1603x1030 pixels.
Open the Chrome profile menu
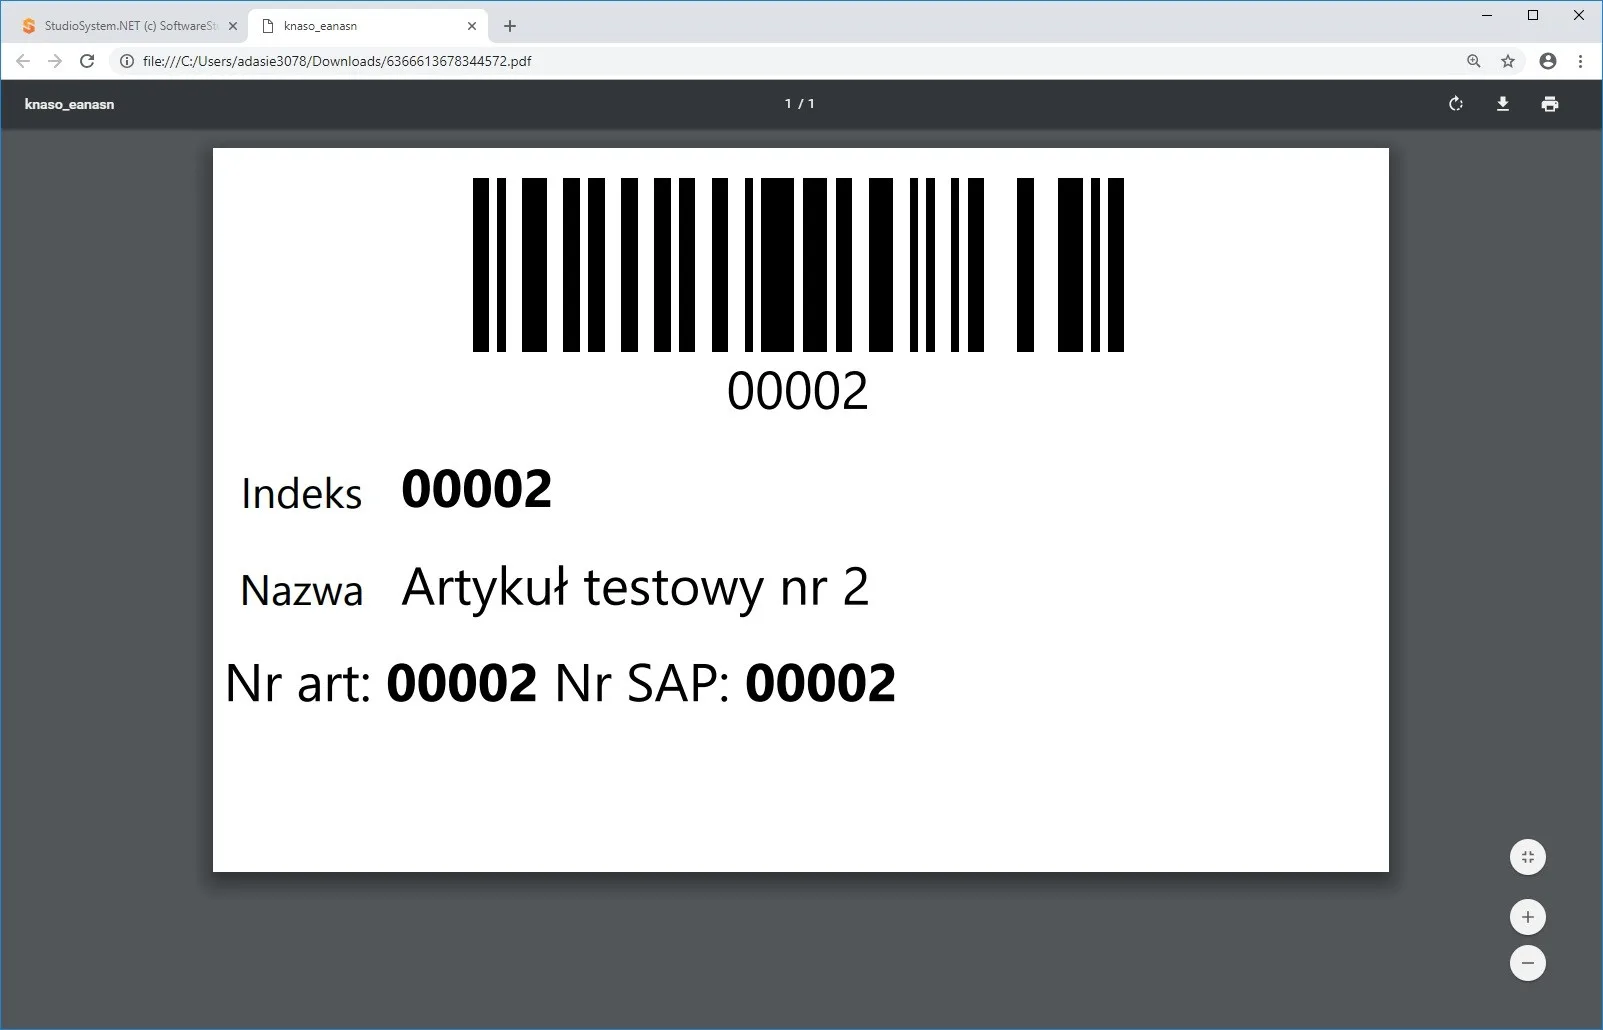click(1548, 61)
